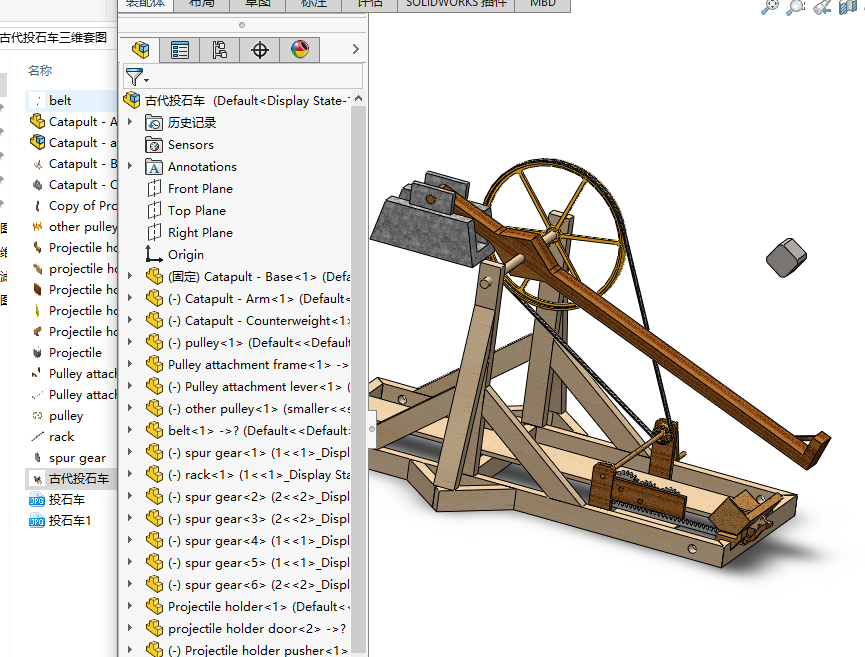The height and width of the screenshot is (657, 865).
Task: Select the DimXpertManager crosshair tab
Action: [260, 49]
